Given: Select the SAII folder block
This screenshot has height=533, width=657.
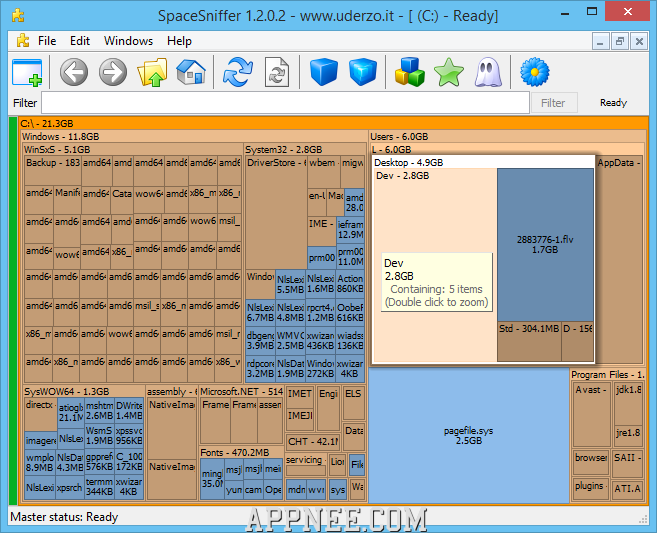Looking at the screenshot, I should click(627, 463).
